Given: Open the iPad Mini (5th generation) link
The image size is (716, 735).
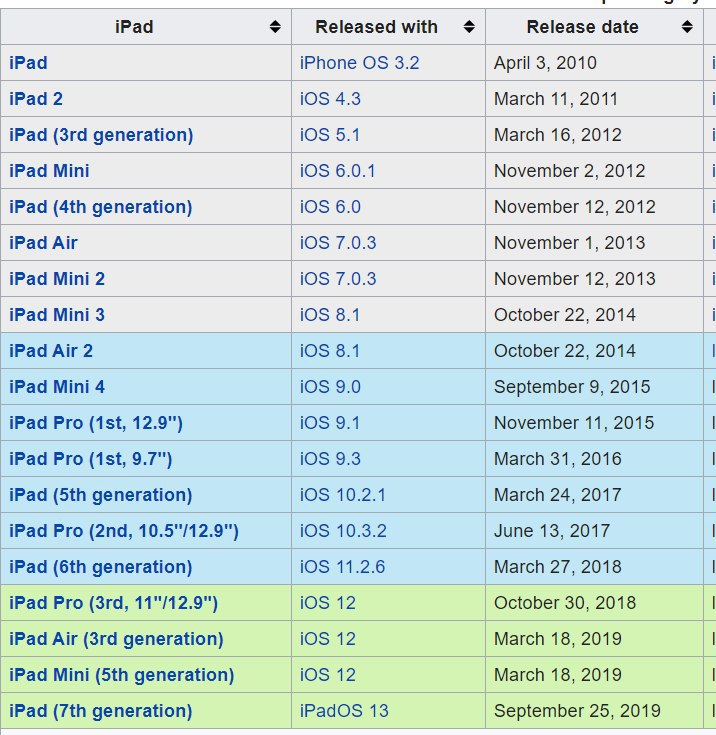Looking at the screenshot, I should pos(121,675).
